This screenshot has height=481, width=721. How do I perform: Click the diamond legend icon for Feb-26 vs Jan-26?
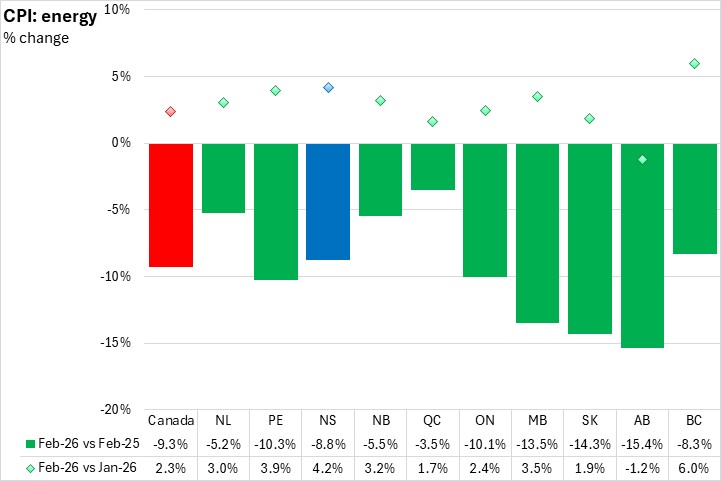[x=32, y=467]
